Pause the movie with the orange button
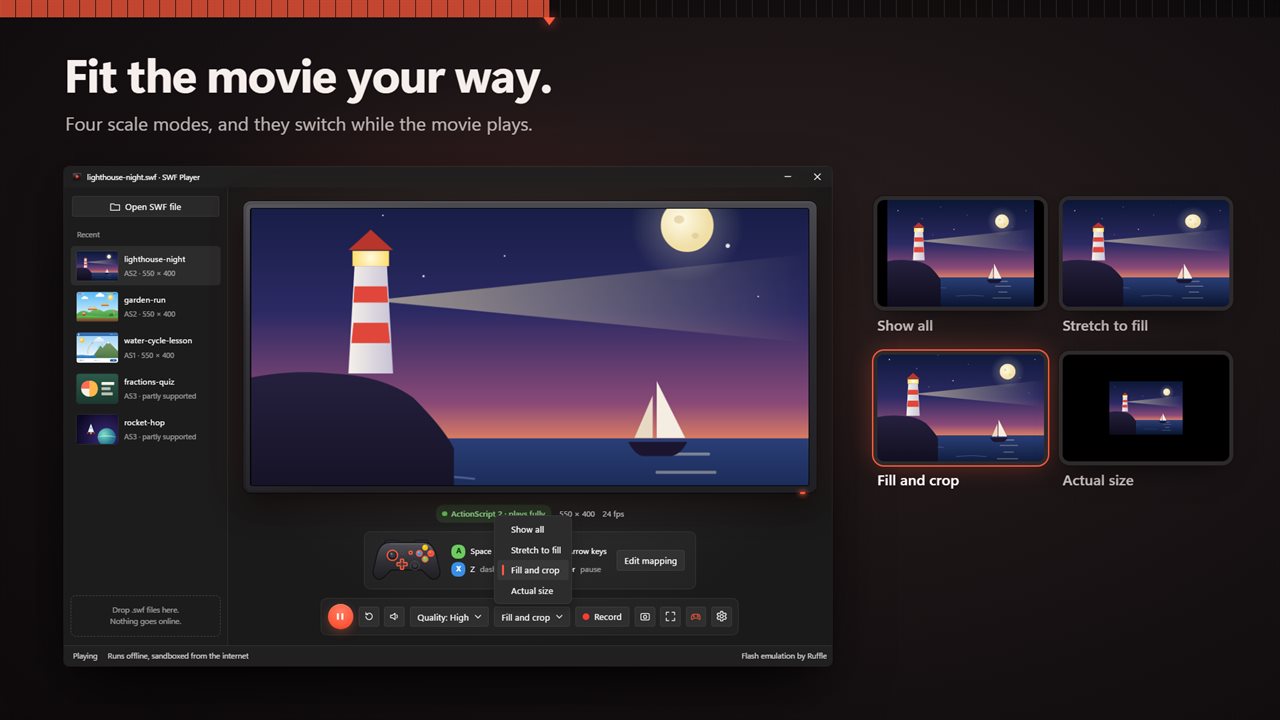Screen dimensions: 1280x720 [x=340, y=617]
